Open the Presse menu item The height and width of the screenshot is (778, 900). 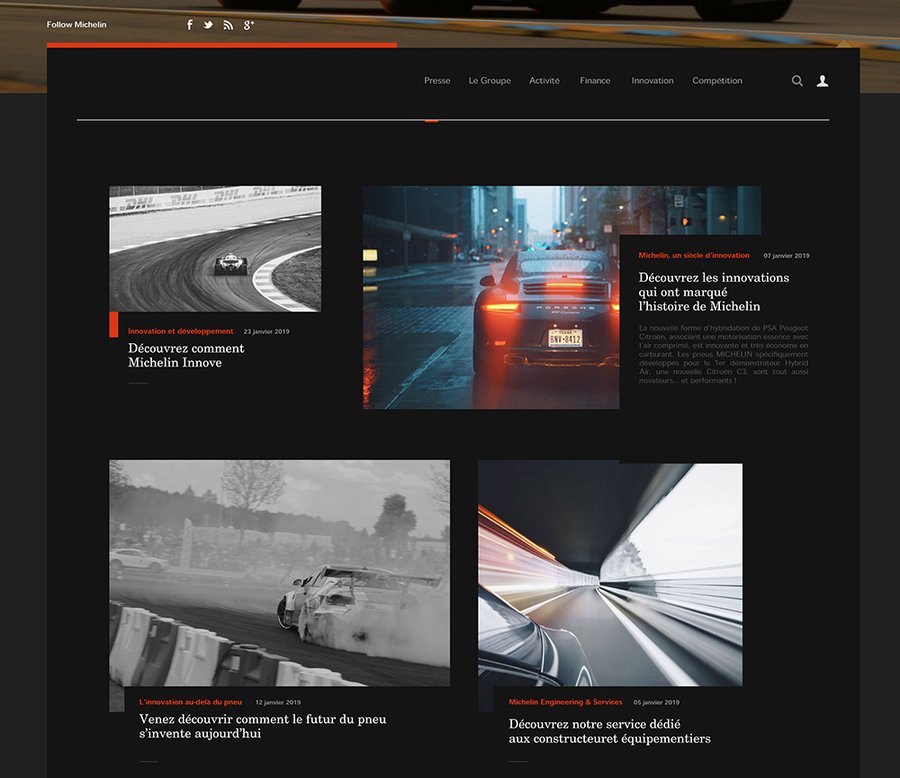click(x=437, y=81)
